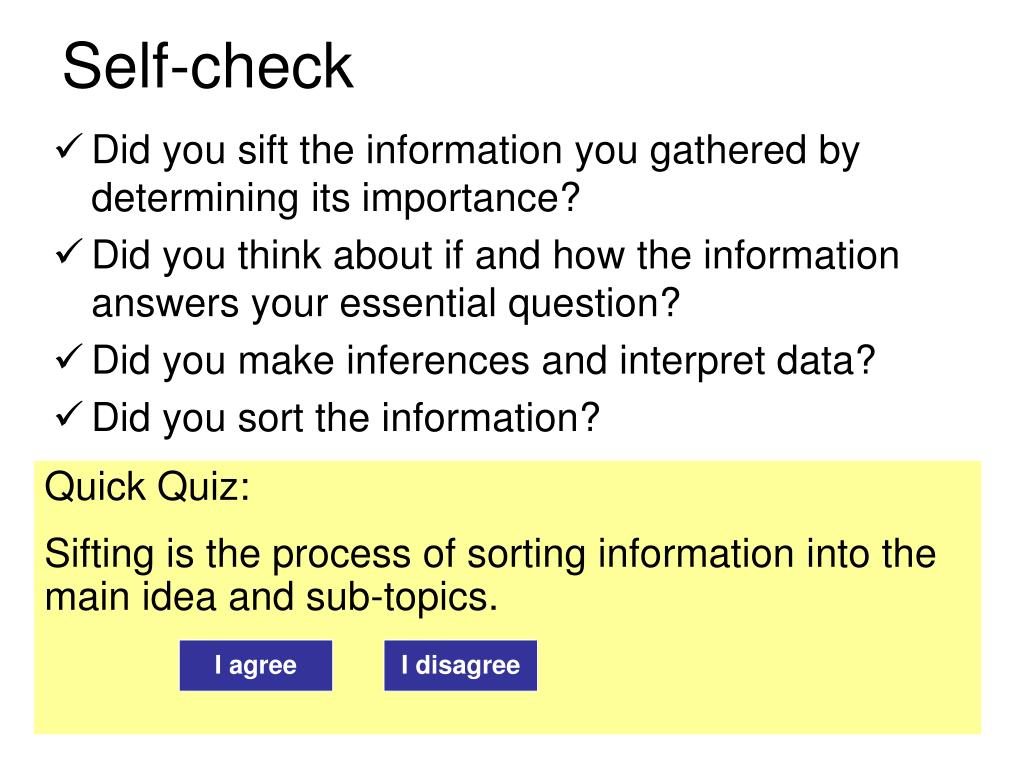Click the "Self-check" slide title
Viewport: 1024px width, 768px height.
click(208, 66)
